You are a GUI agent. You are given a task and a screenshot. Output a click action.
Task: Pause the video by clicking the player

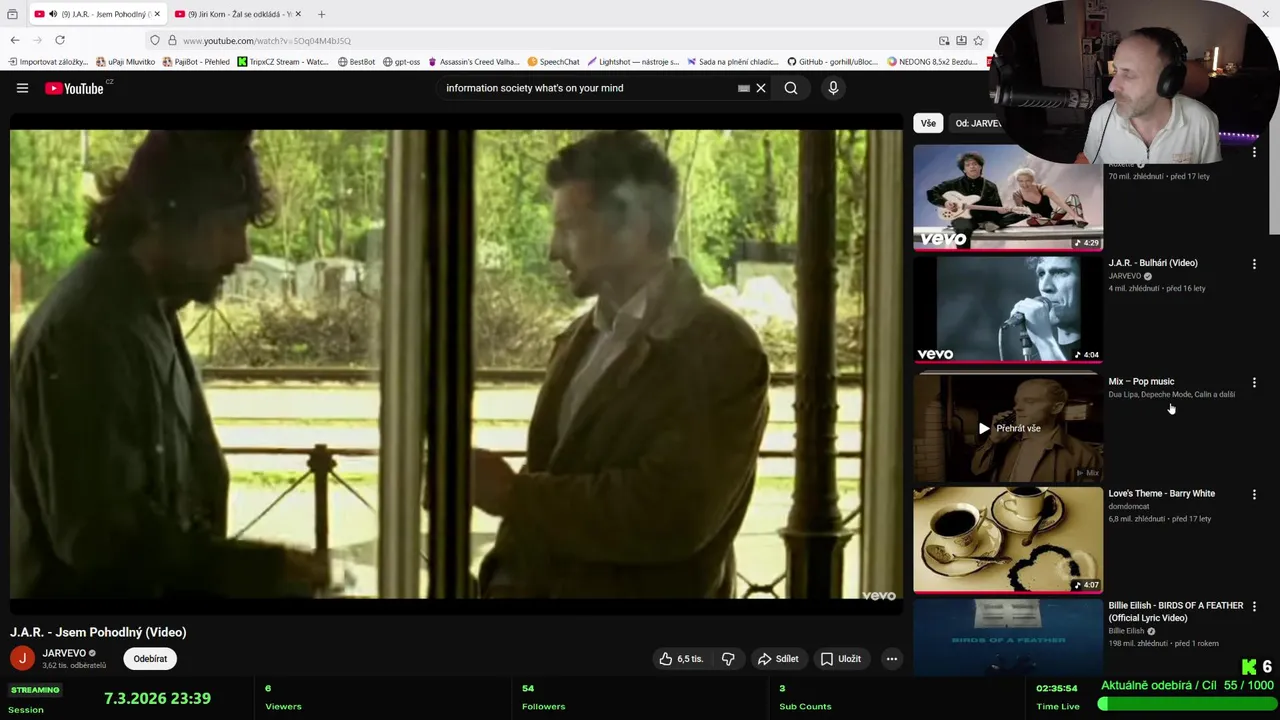click(x=456, y=364)
